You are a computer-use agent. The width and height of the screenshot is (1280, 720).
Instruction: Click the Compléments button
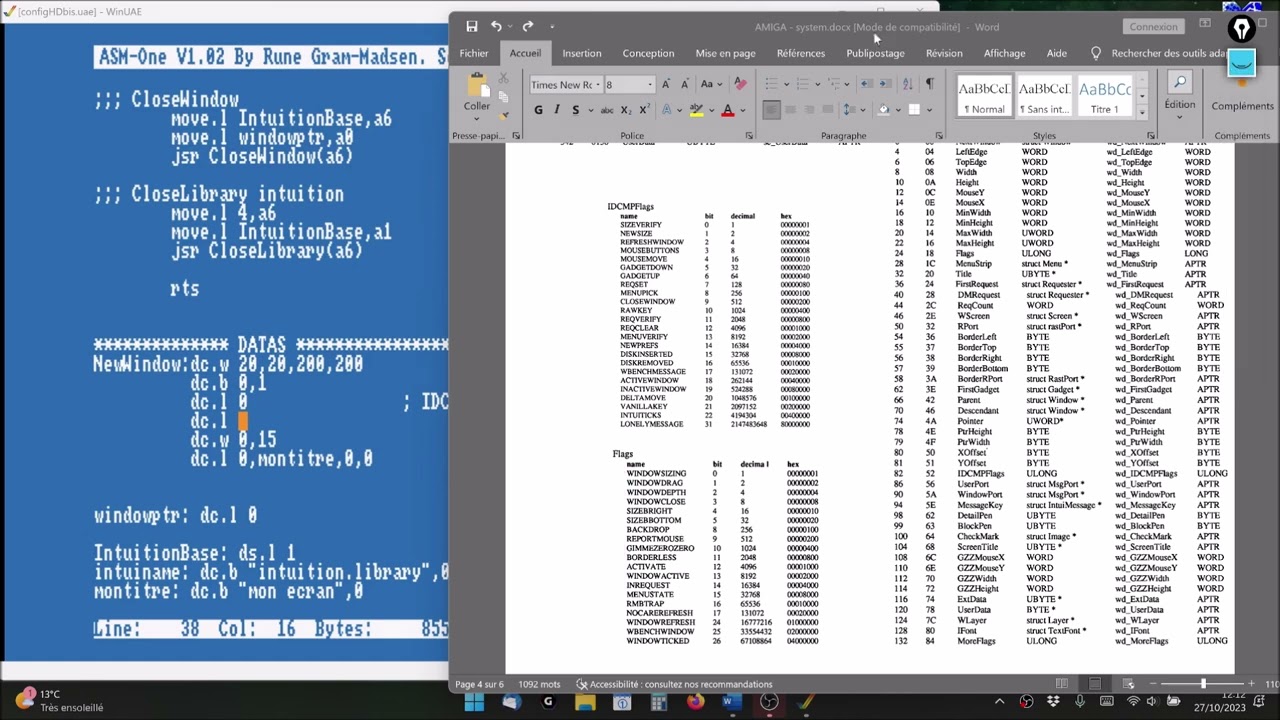pos(1242,92)
